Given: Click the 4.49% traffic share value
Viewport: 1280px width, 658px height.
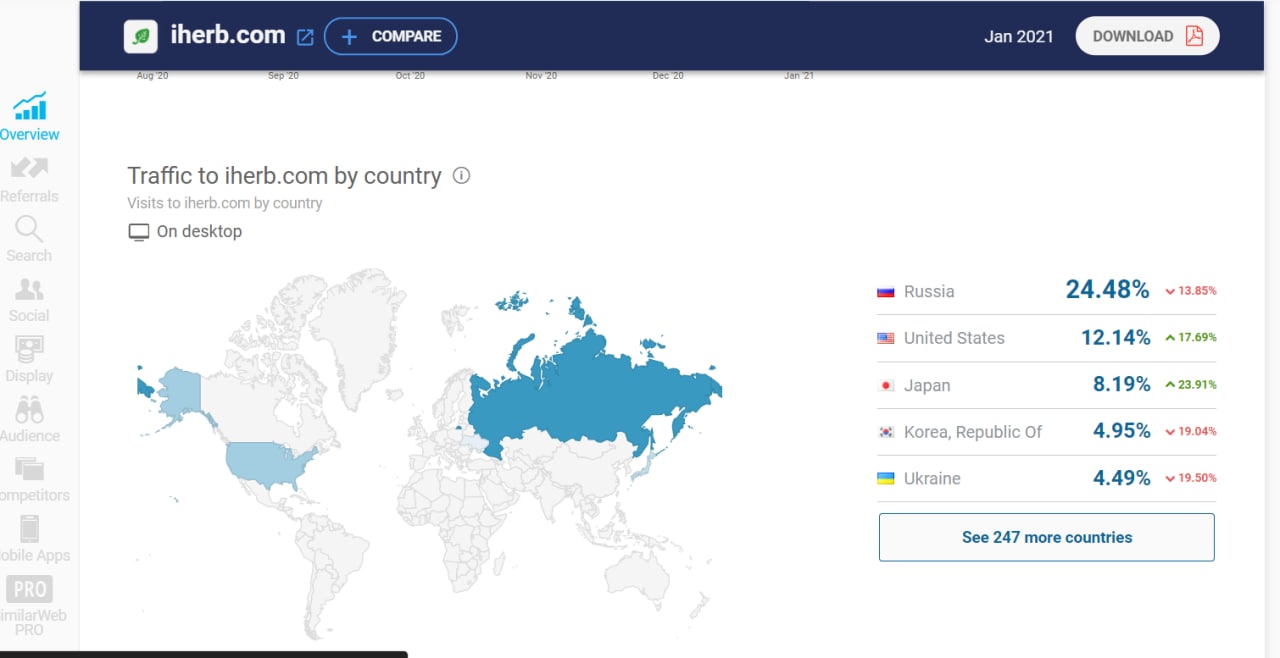Looking at the screenshot, I should tap(1121, 478).
